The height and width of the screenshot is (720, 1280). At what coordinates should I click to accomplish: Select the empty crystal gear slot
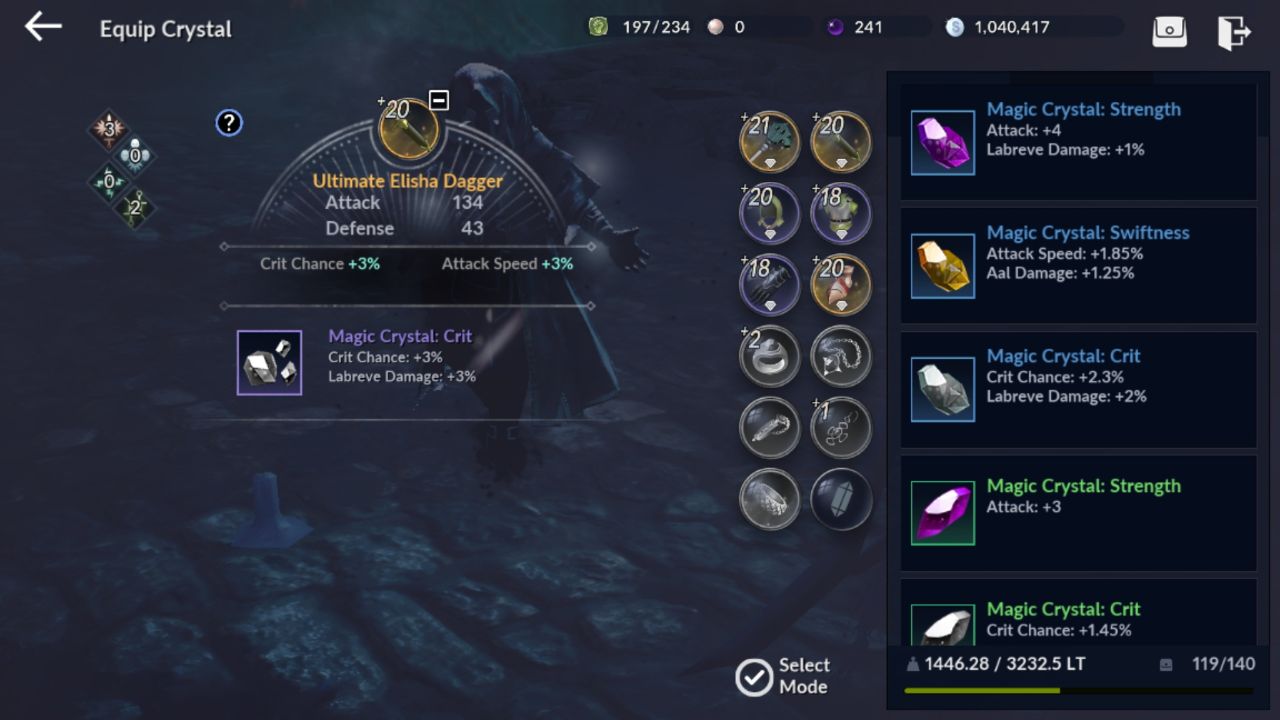(x=841, y=498)
